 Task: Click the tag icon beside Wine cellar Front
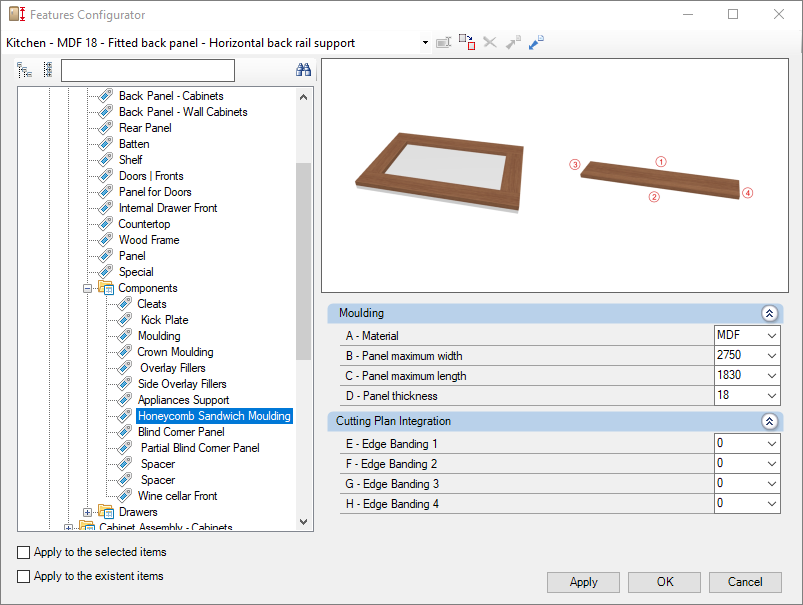(124, 495)
